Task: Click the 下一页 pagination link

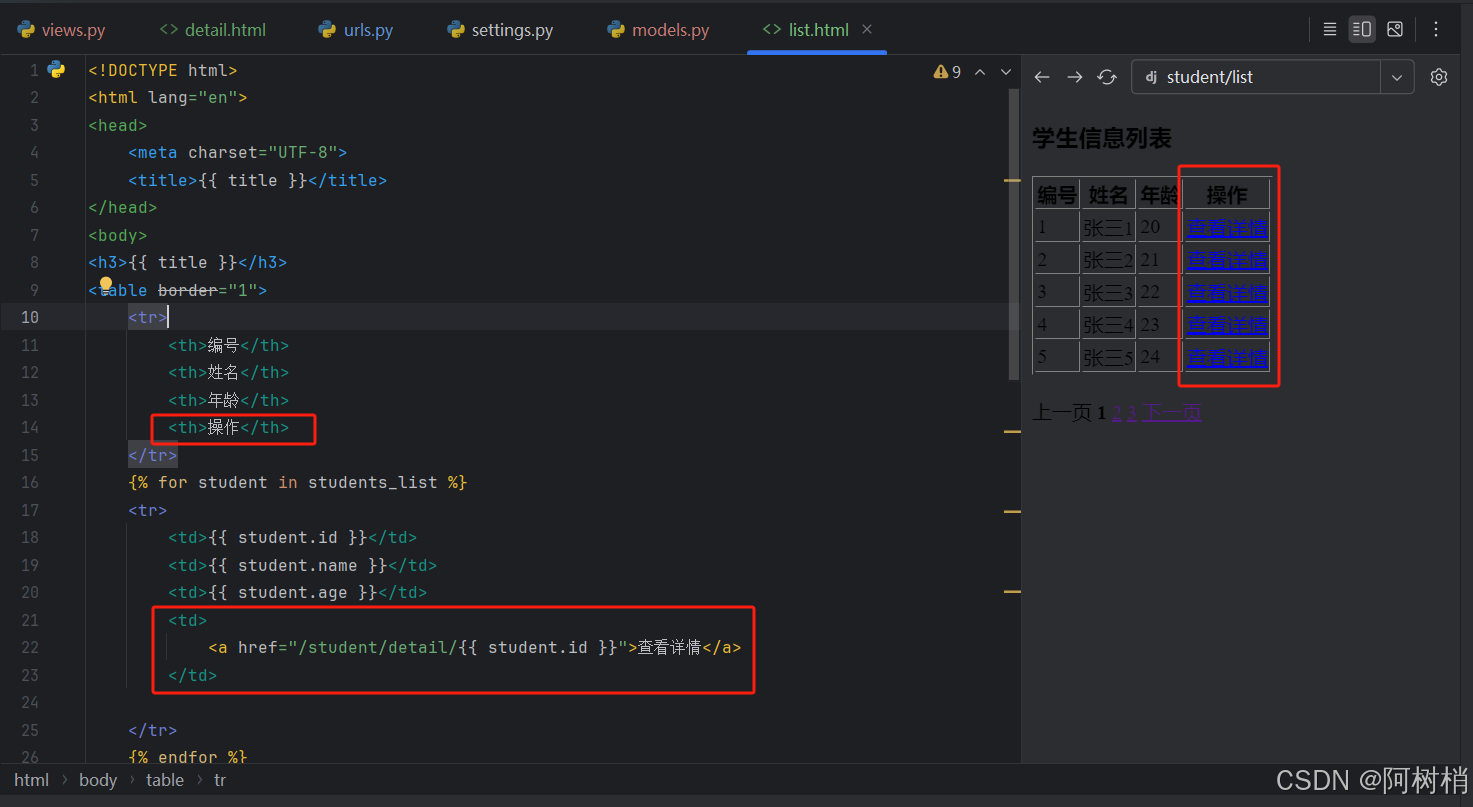Action: [x=1174, y=412]
